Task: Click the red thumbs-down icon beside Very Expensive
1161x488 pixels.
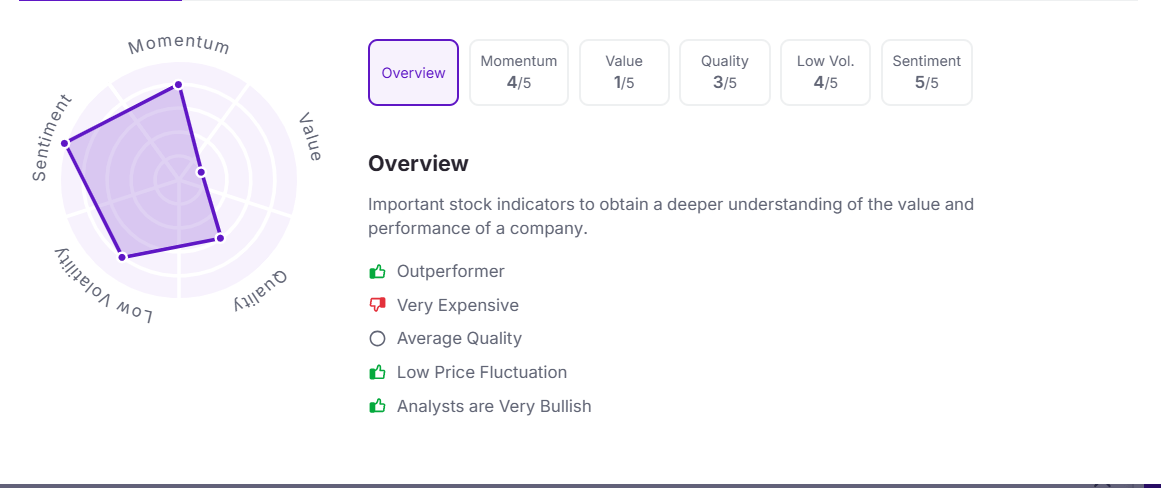Action: [x=377, y=305]
